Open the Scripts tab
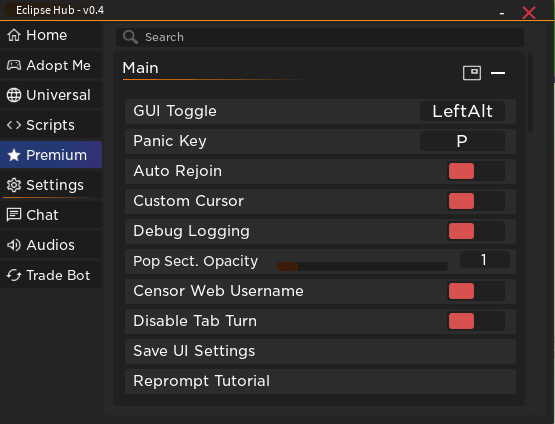The height and width of the screenshot is (424, 555). coord(51,125)
